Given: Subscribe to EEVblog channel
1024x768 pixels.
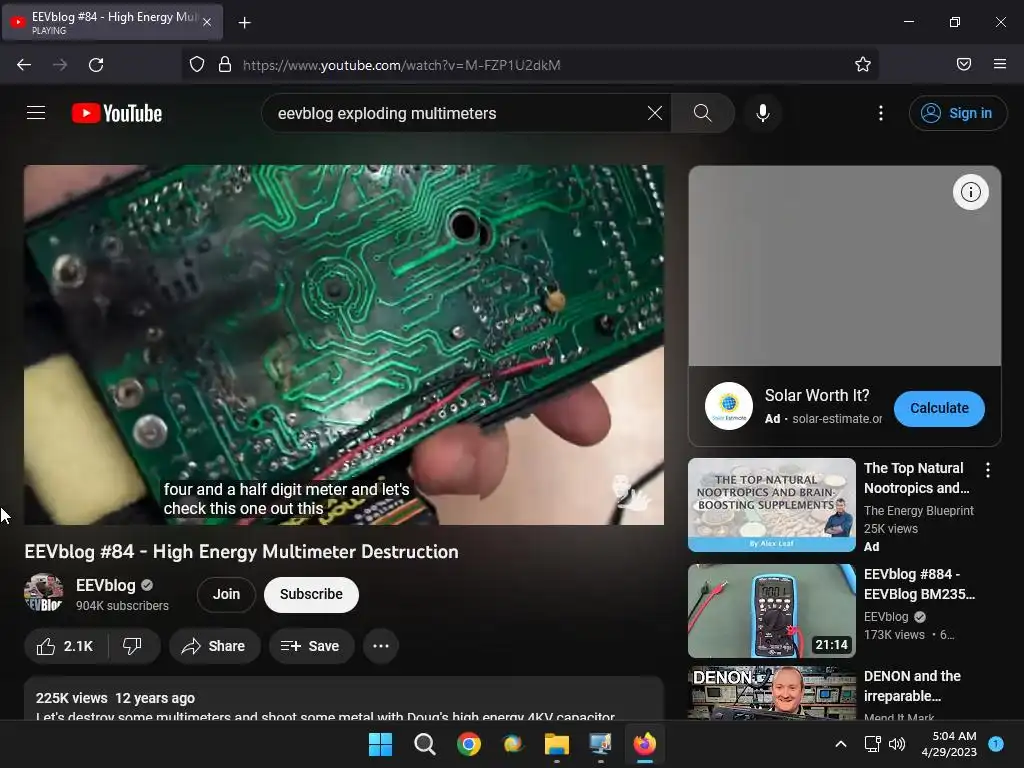Looking at the screenshot, I should 311,594.
